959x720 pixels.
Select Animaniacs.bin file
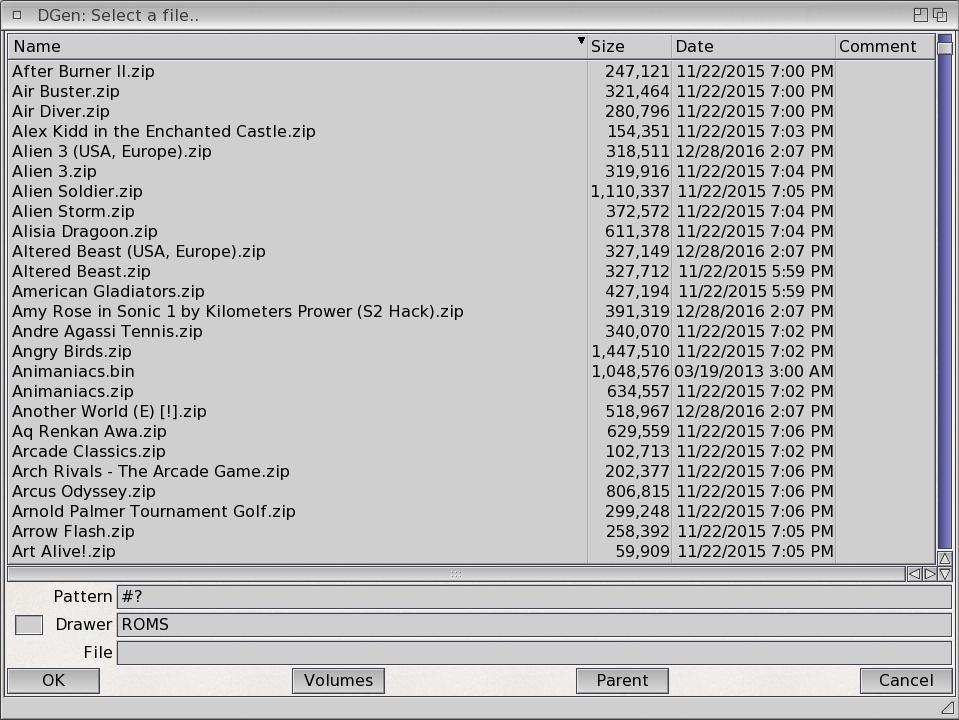click(472, 371)
